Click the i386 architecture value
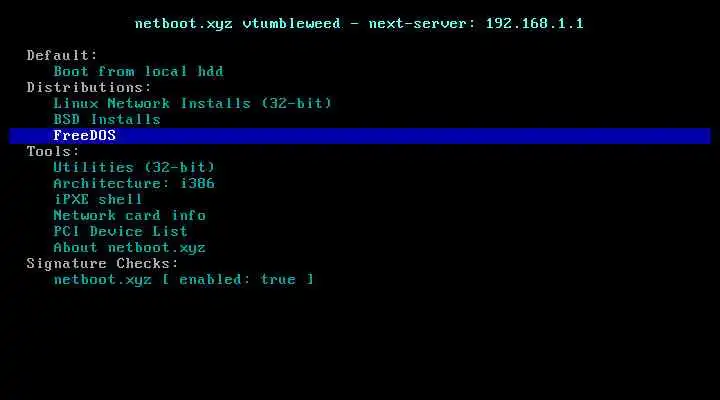 197,183
